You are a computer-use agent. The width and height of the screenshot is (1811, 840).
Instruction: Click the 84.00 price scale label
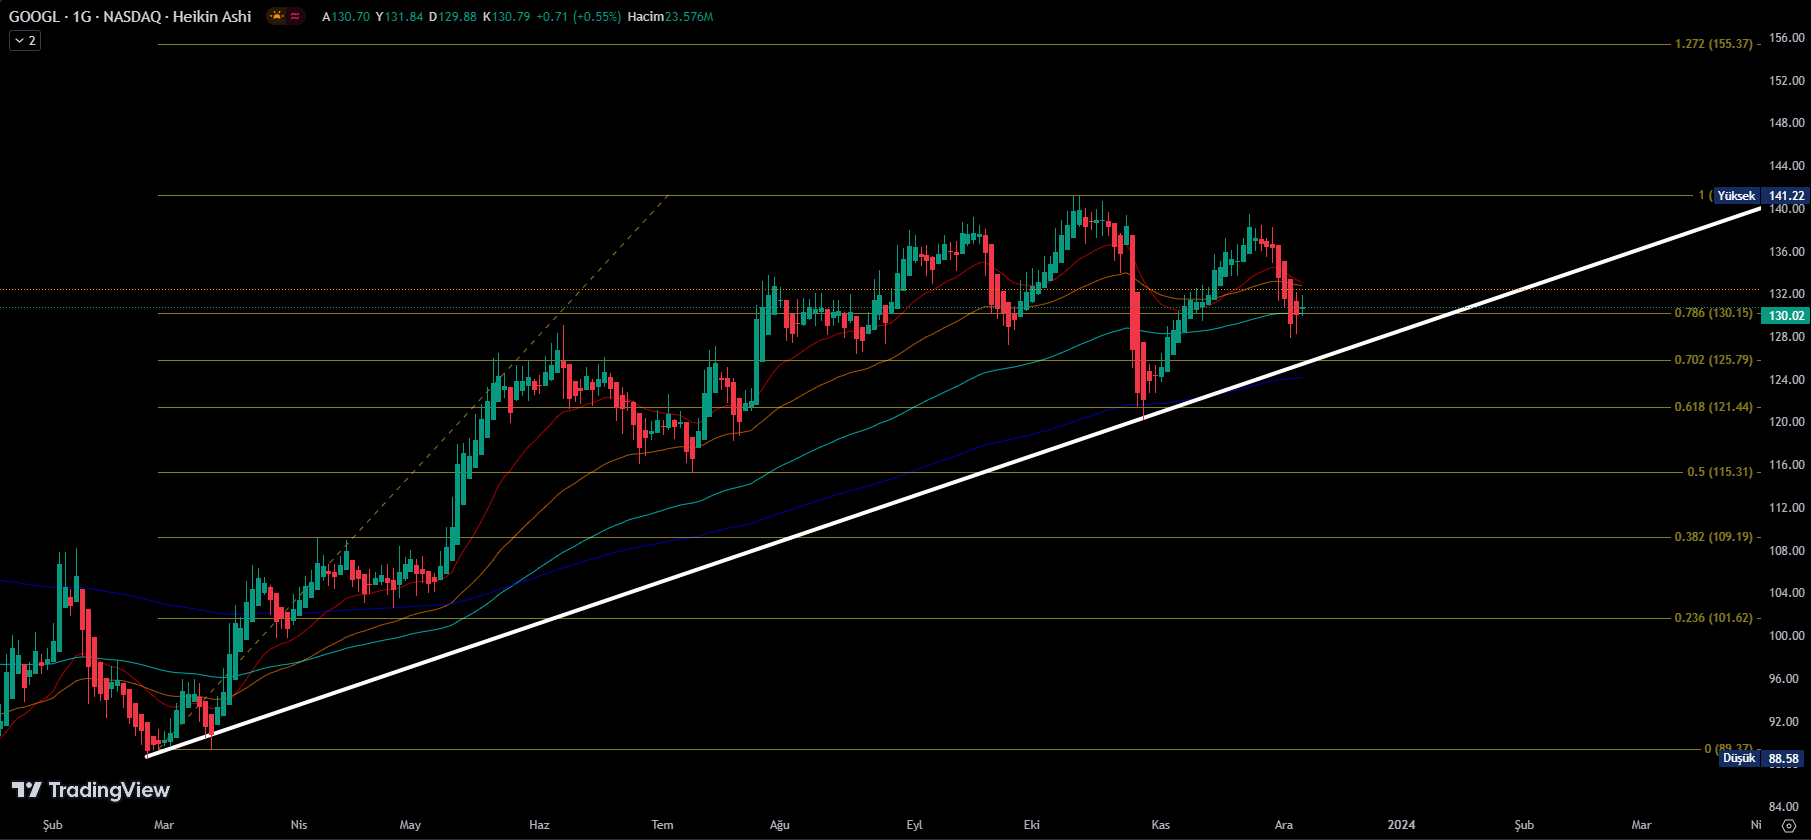(1786, 807)
